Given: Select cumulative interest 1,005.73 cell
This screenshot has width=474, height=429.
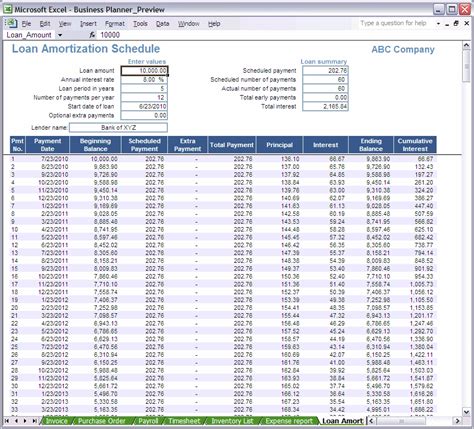Looking at the screenshot, I should tap(415, 284).
